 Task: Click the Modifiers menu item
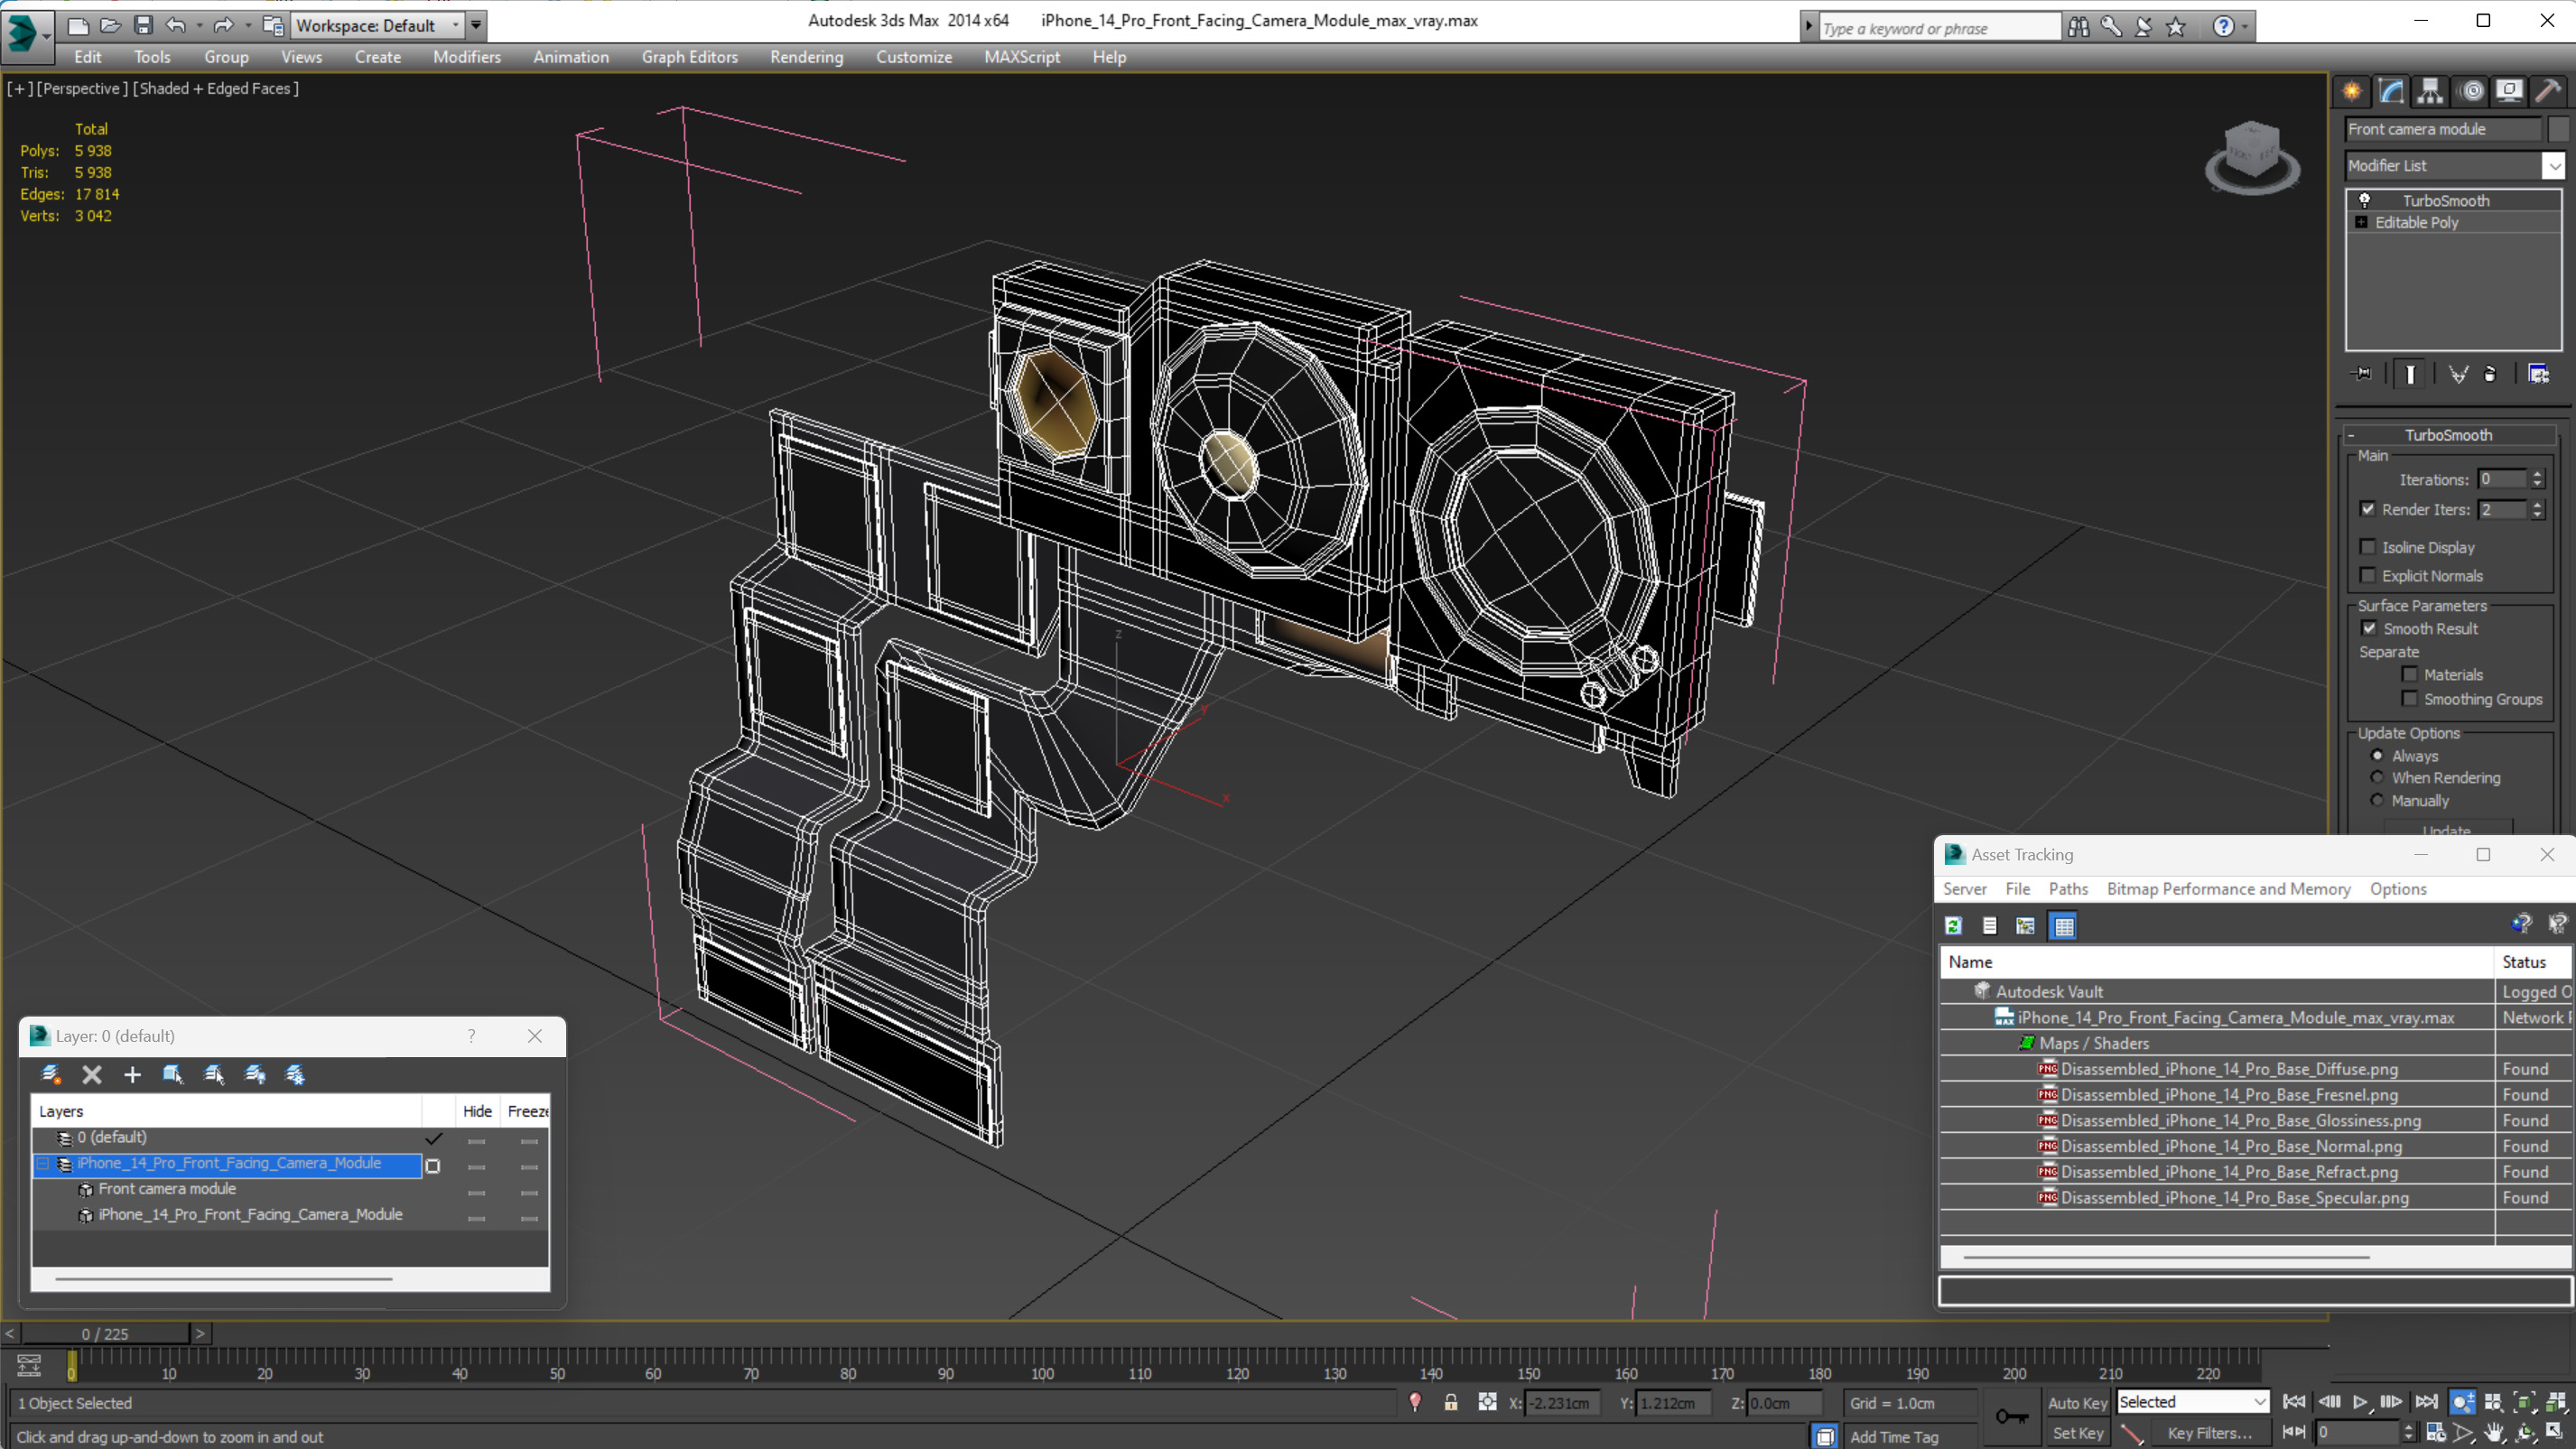point(467,57)
